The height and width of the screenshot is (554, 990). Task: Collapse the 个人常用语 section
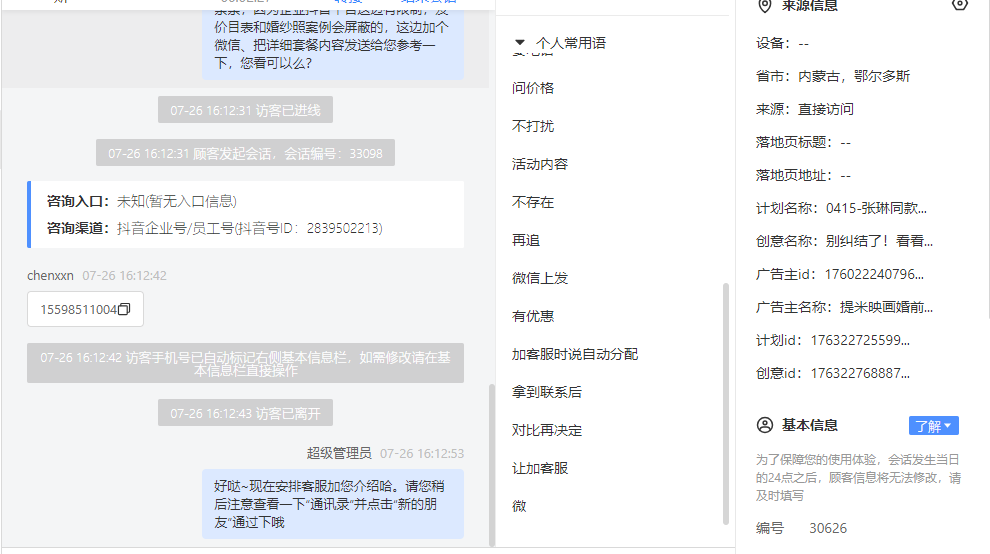tap(520, 43)
